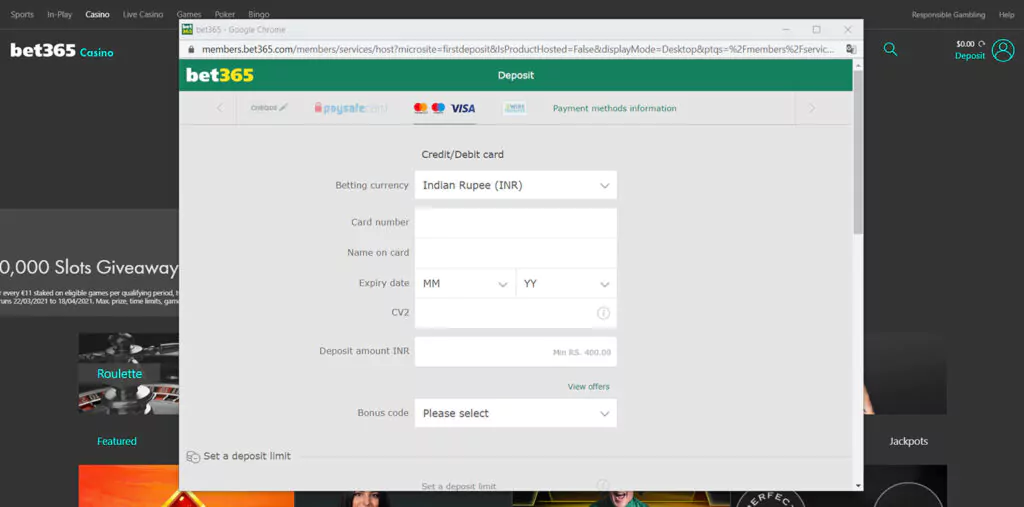Image resolution: width=1024 pixels, height=507 pixels.
Task: Close the bet365 deposit popup window
Action: 847,29
